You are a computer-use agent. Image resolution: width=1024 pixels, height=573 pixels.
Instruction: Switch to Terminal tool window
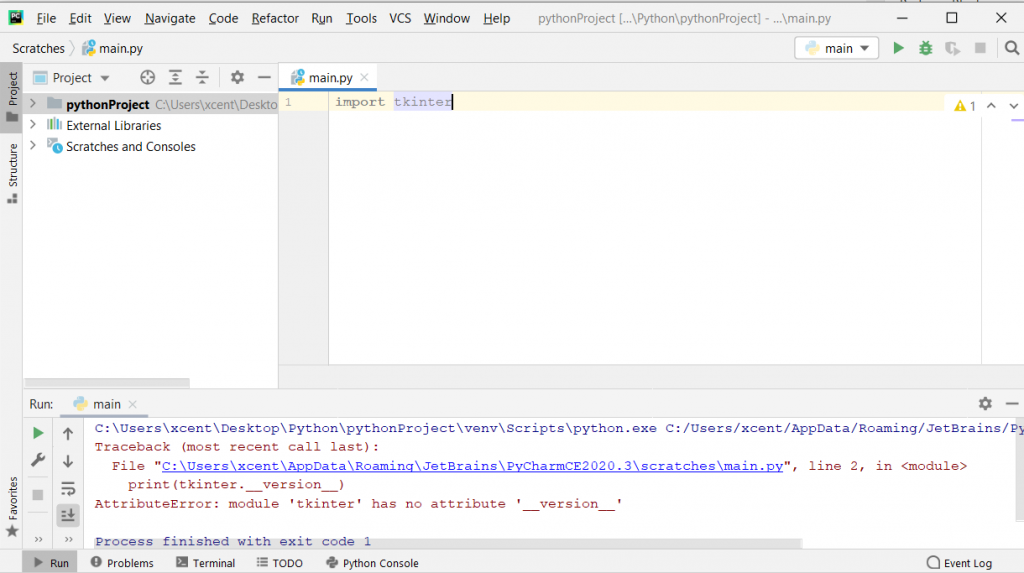click(206, 563)
